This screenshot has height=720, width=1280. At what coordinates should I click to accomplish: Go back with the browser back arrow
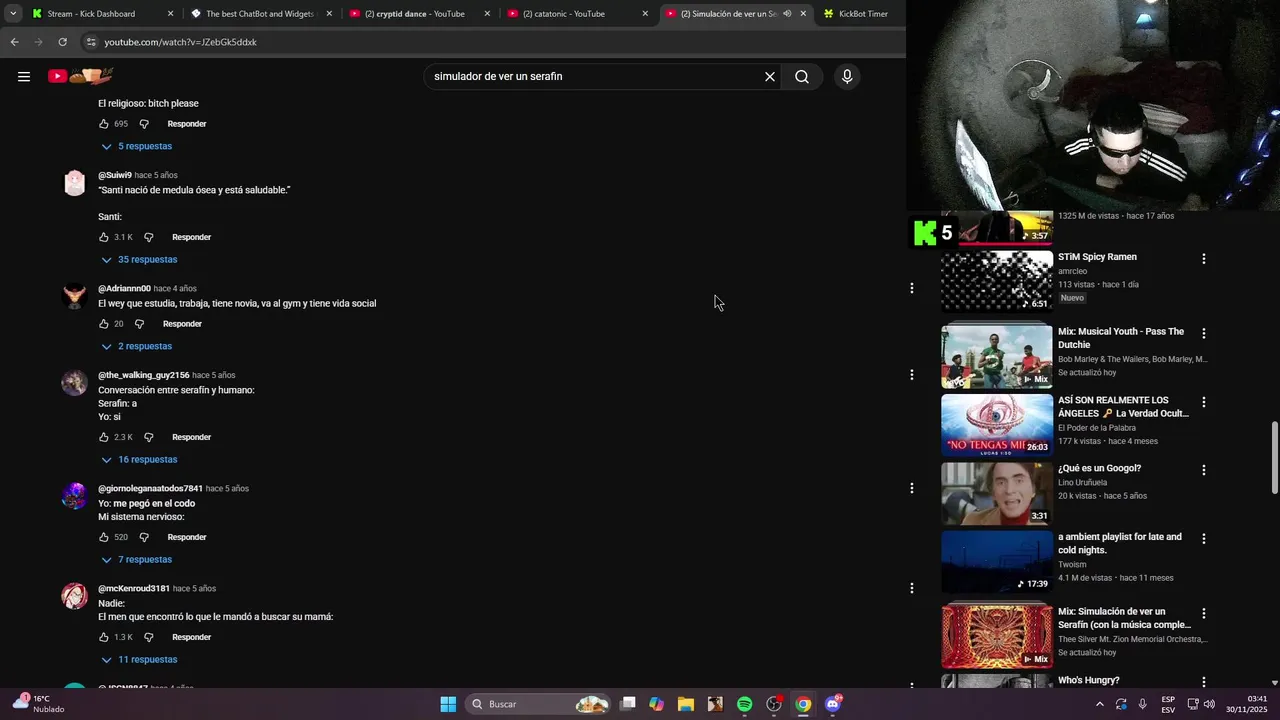tap(14, 42)
